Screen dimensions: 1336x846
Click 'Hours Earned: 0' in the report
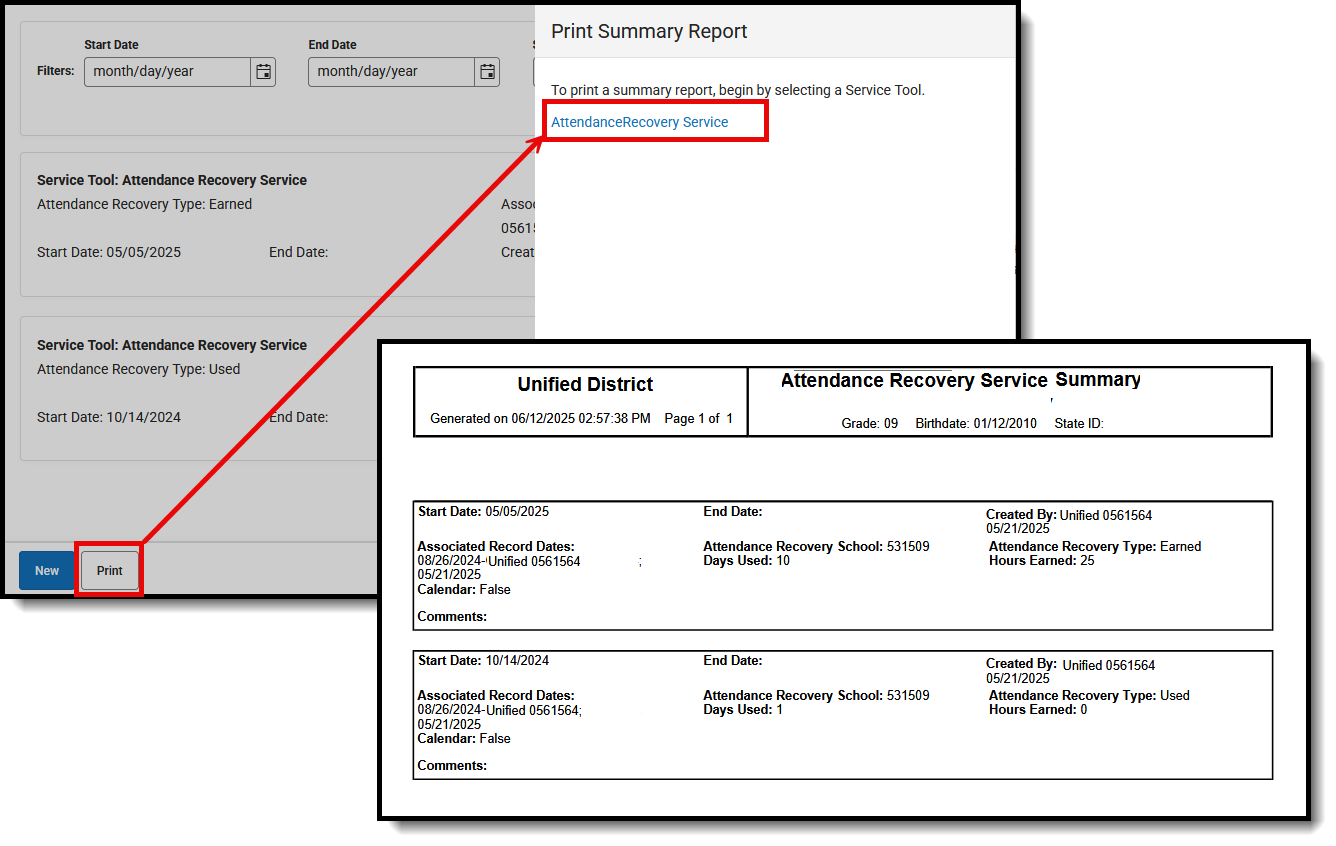[x=1038, y=710]
